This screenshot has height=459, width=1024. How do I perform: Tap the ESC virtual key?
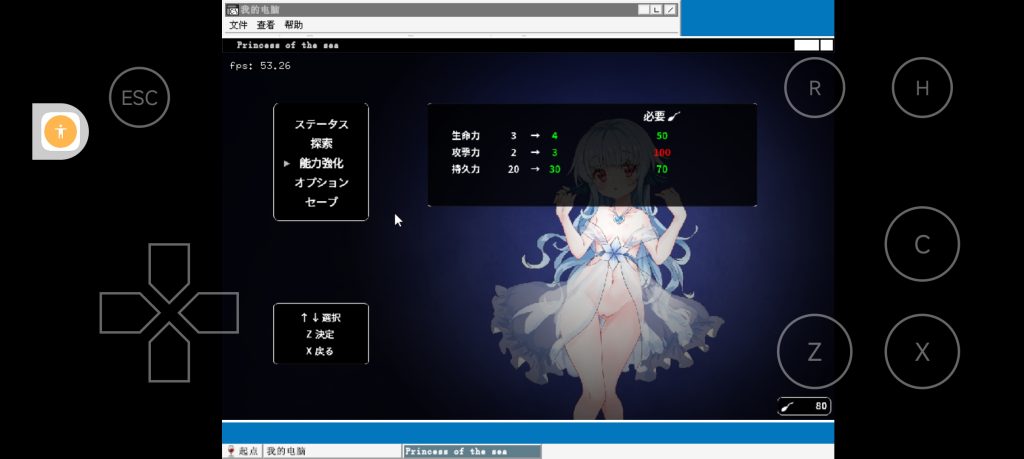coord(139,97)
